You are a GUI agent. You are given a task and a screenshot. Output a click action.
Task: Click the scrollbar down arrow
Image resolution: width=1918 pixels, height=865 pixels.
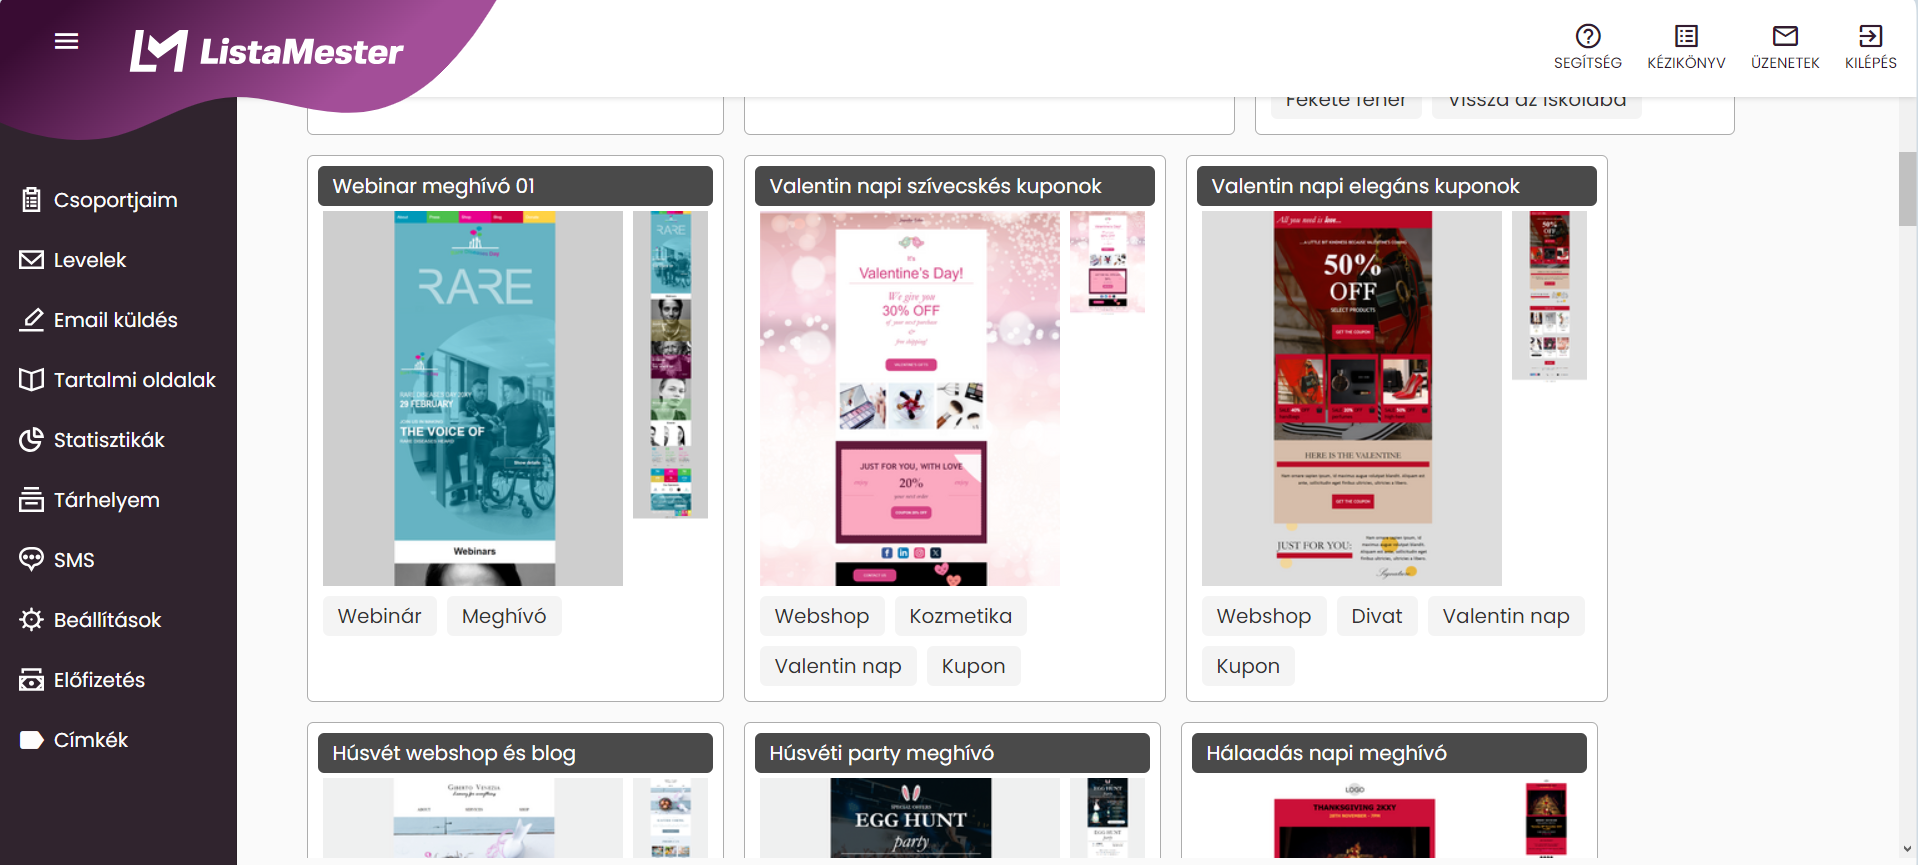1908,848
